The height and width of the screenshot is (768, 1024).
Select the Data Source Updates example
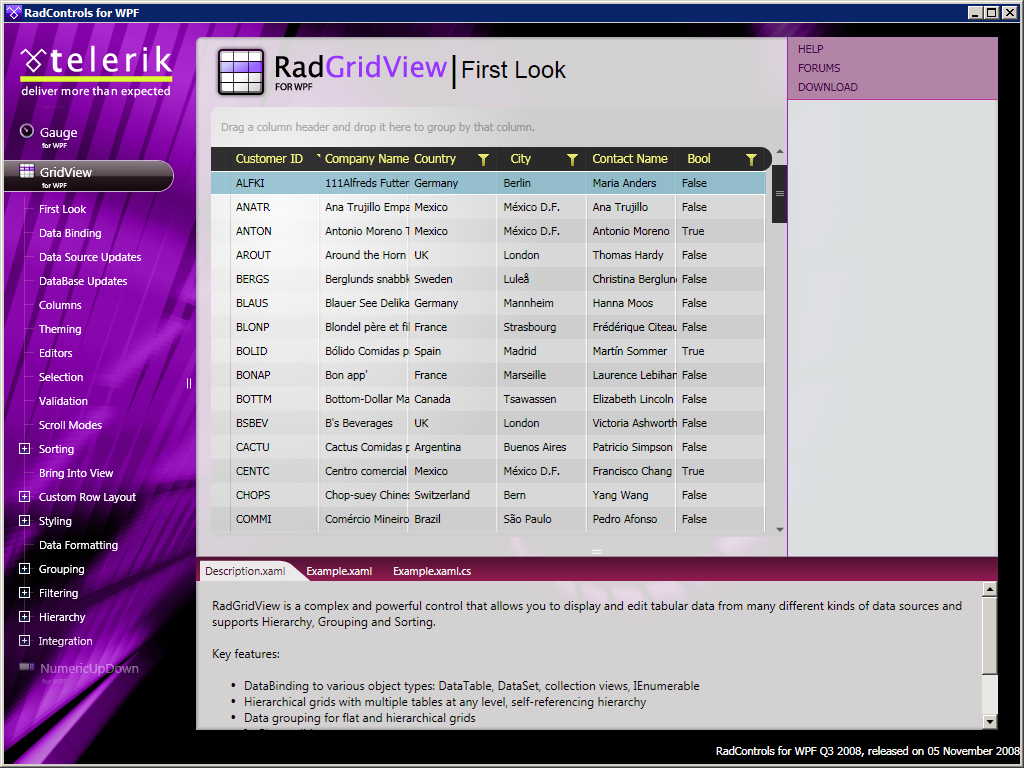pos(90,257)
